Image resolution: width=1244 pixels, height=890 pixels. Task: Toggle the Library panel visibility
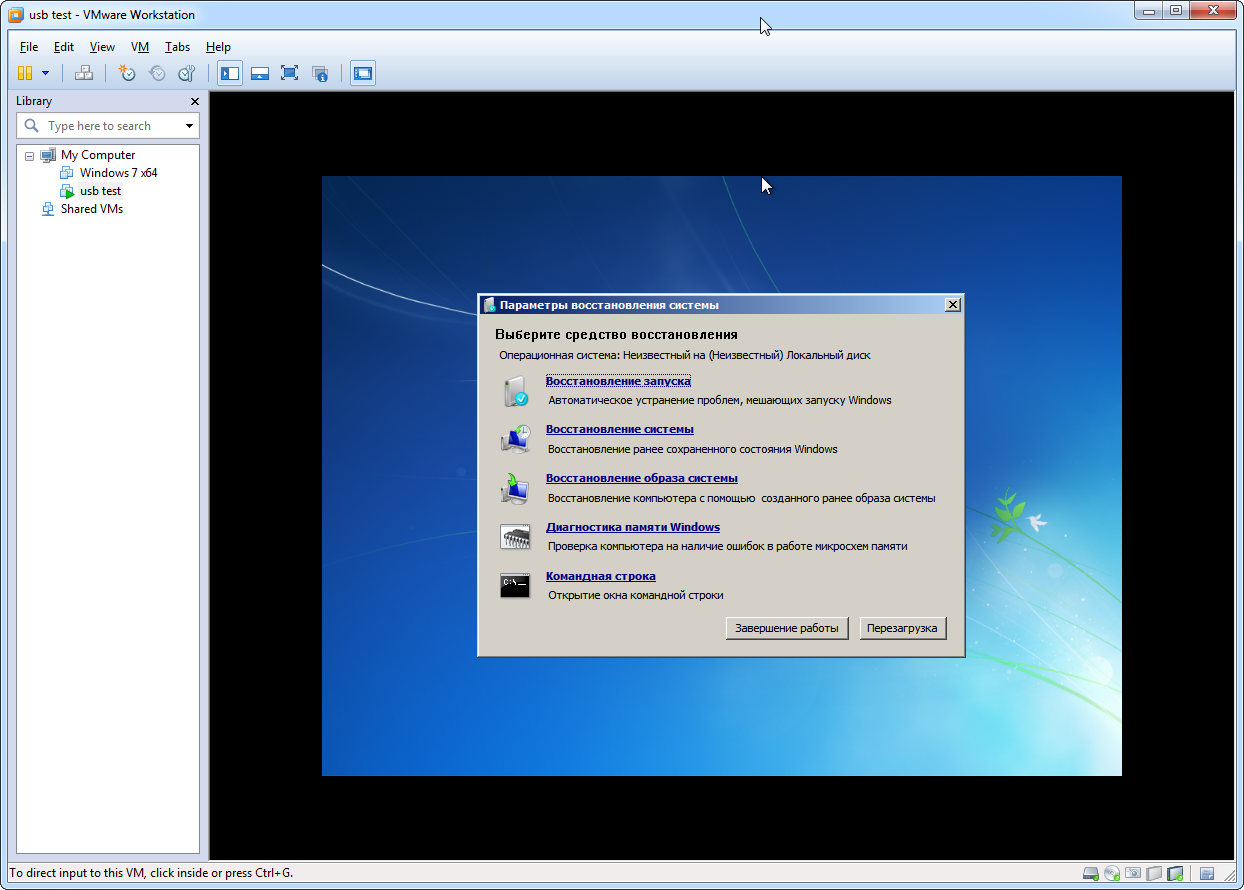(230, 73)
